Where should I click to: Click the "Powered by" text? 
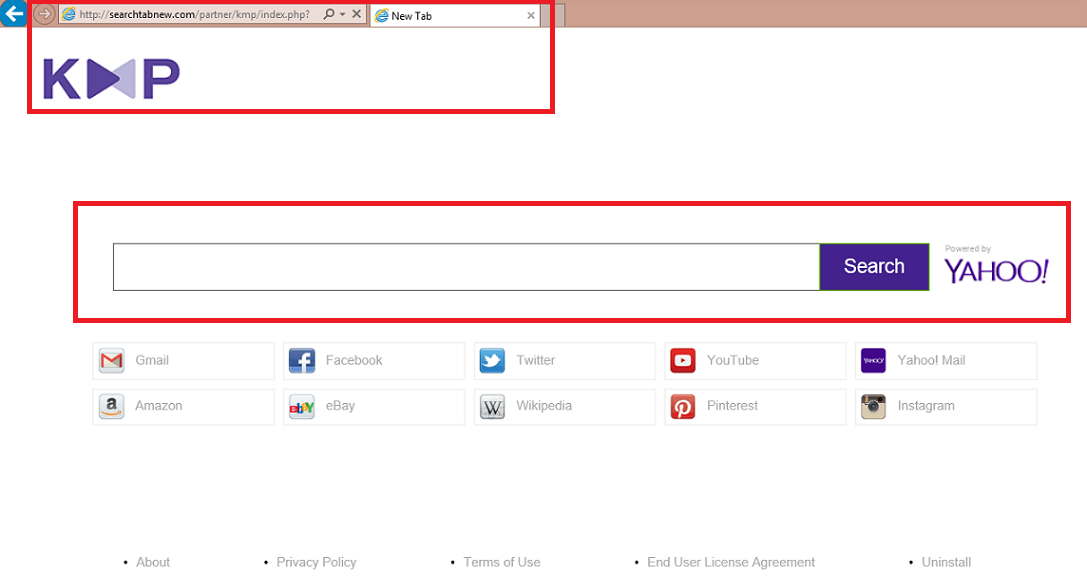click(x=968, y=249)
